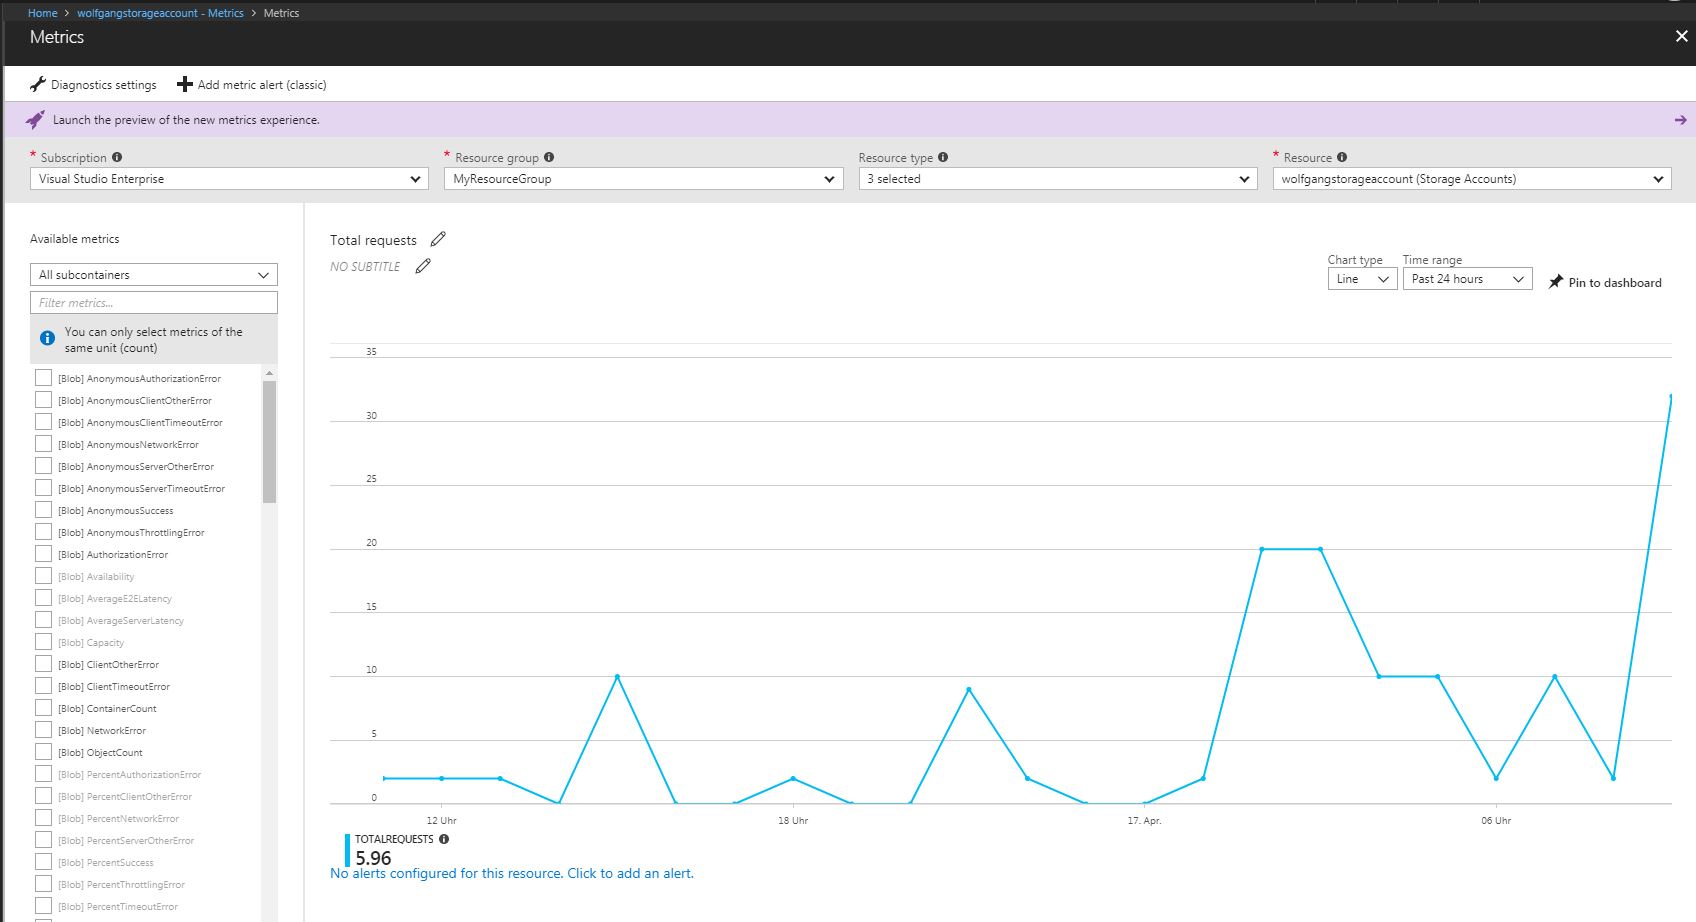This screenshot has height=922, width=1696.
Task: Open the Chart type dropdown
Action: coord(1361,278)
